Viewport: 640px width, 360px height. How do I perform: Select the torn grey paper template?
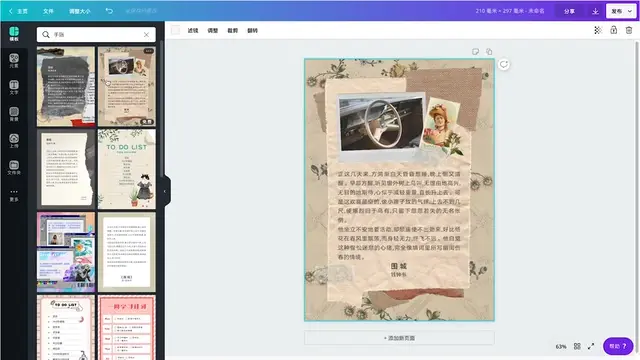[66, 87]
